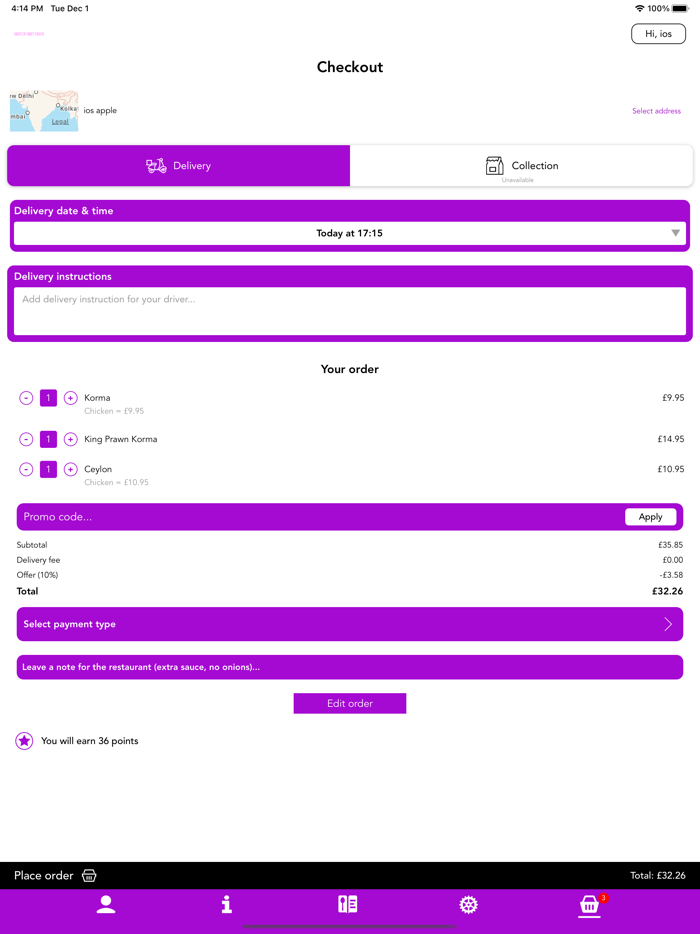
Task: Increase Ceylon quantity with plus button
Action: [x=71, y=469]
